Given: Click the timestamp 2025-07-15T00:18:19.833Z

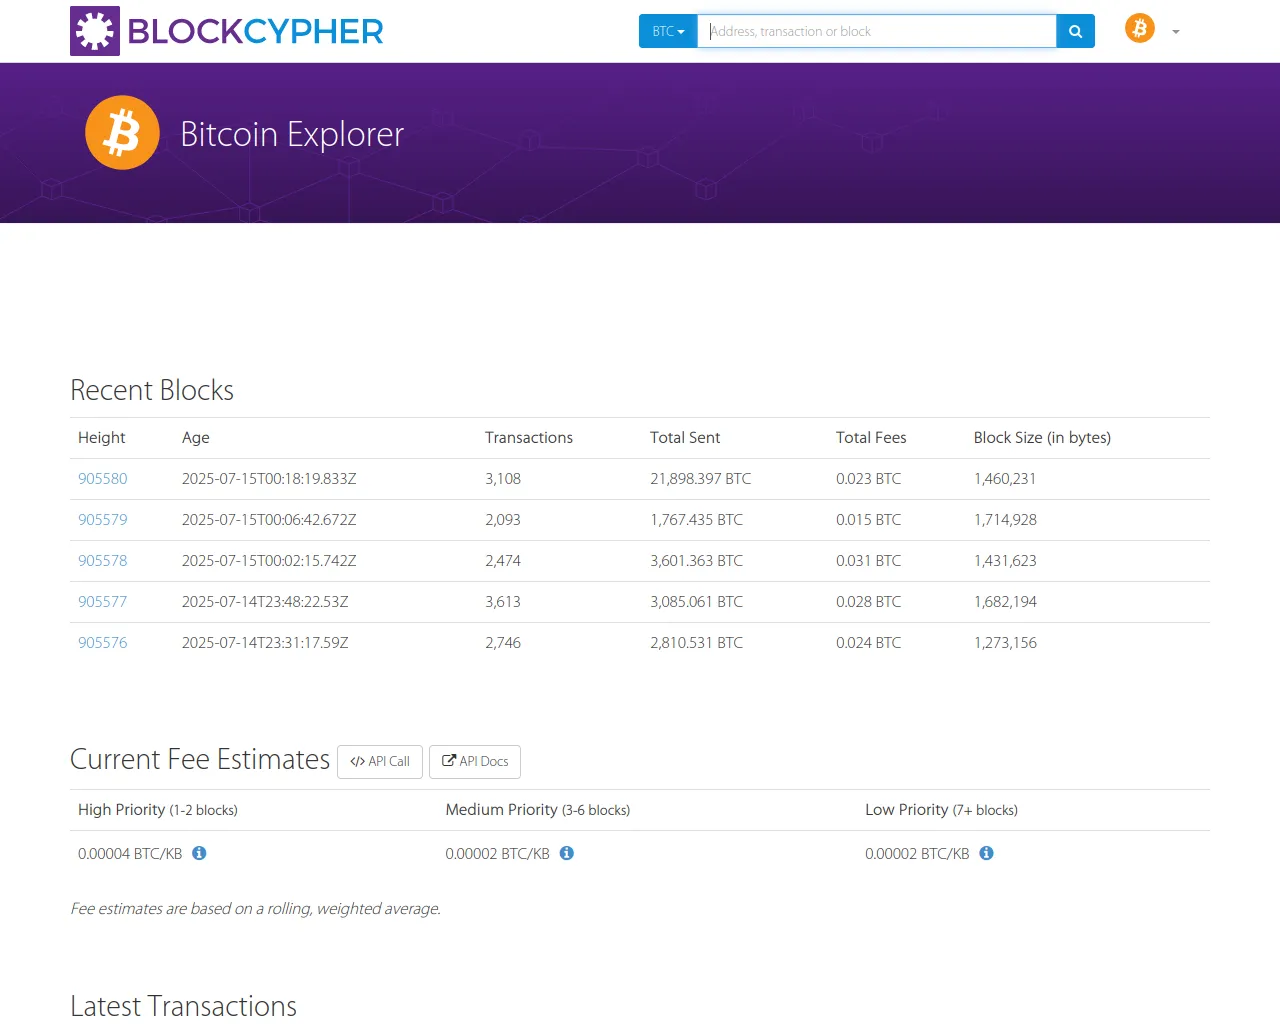Looking at the screenshot, I should tap(269, 479).
